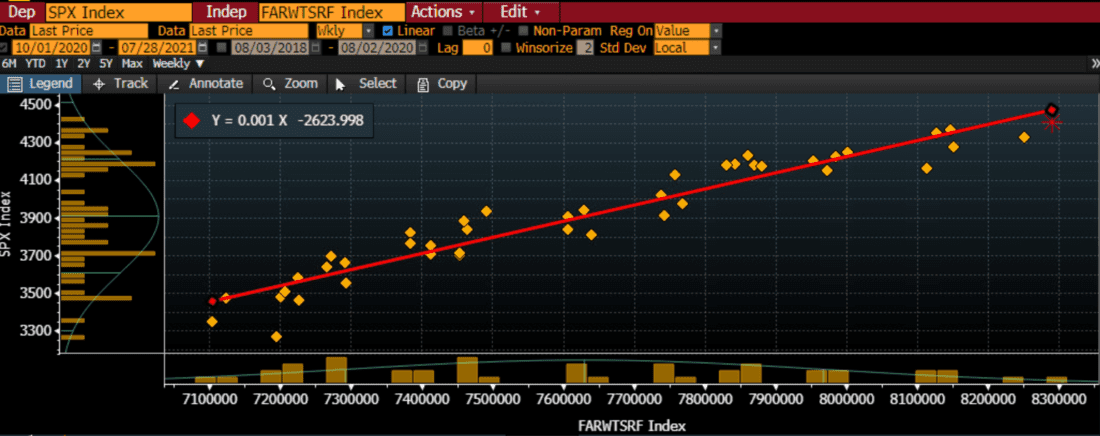
Task: Check the Non-Param option
Action: pos(523,31)
